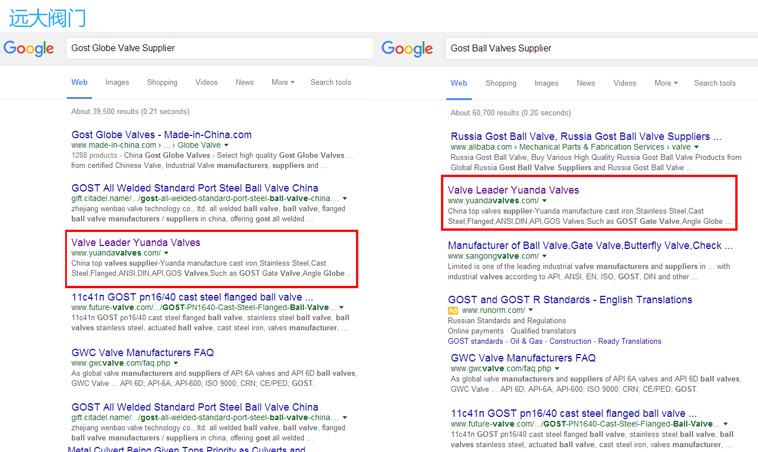Image resolution: width=758 pixels, height=452 pixels.
Task: Focus the 'Gost Ball Valves Supplier' search box
Action: pyautogui.click(x=601, y=48)
